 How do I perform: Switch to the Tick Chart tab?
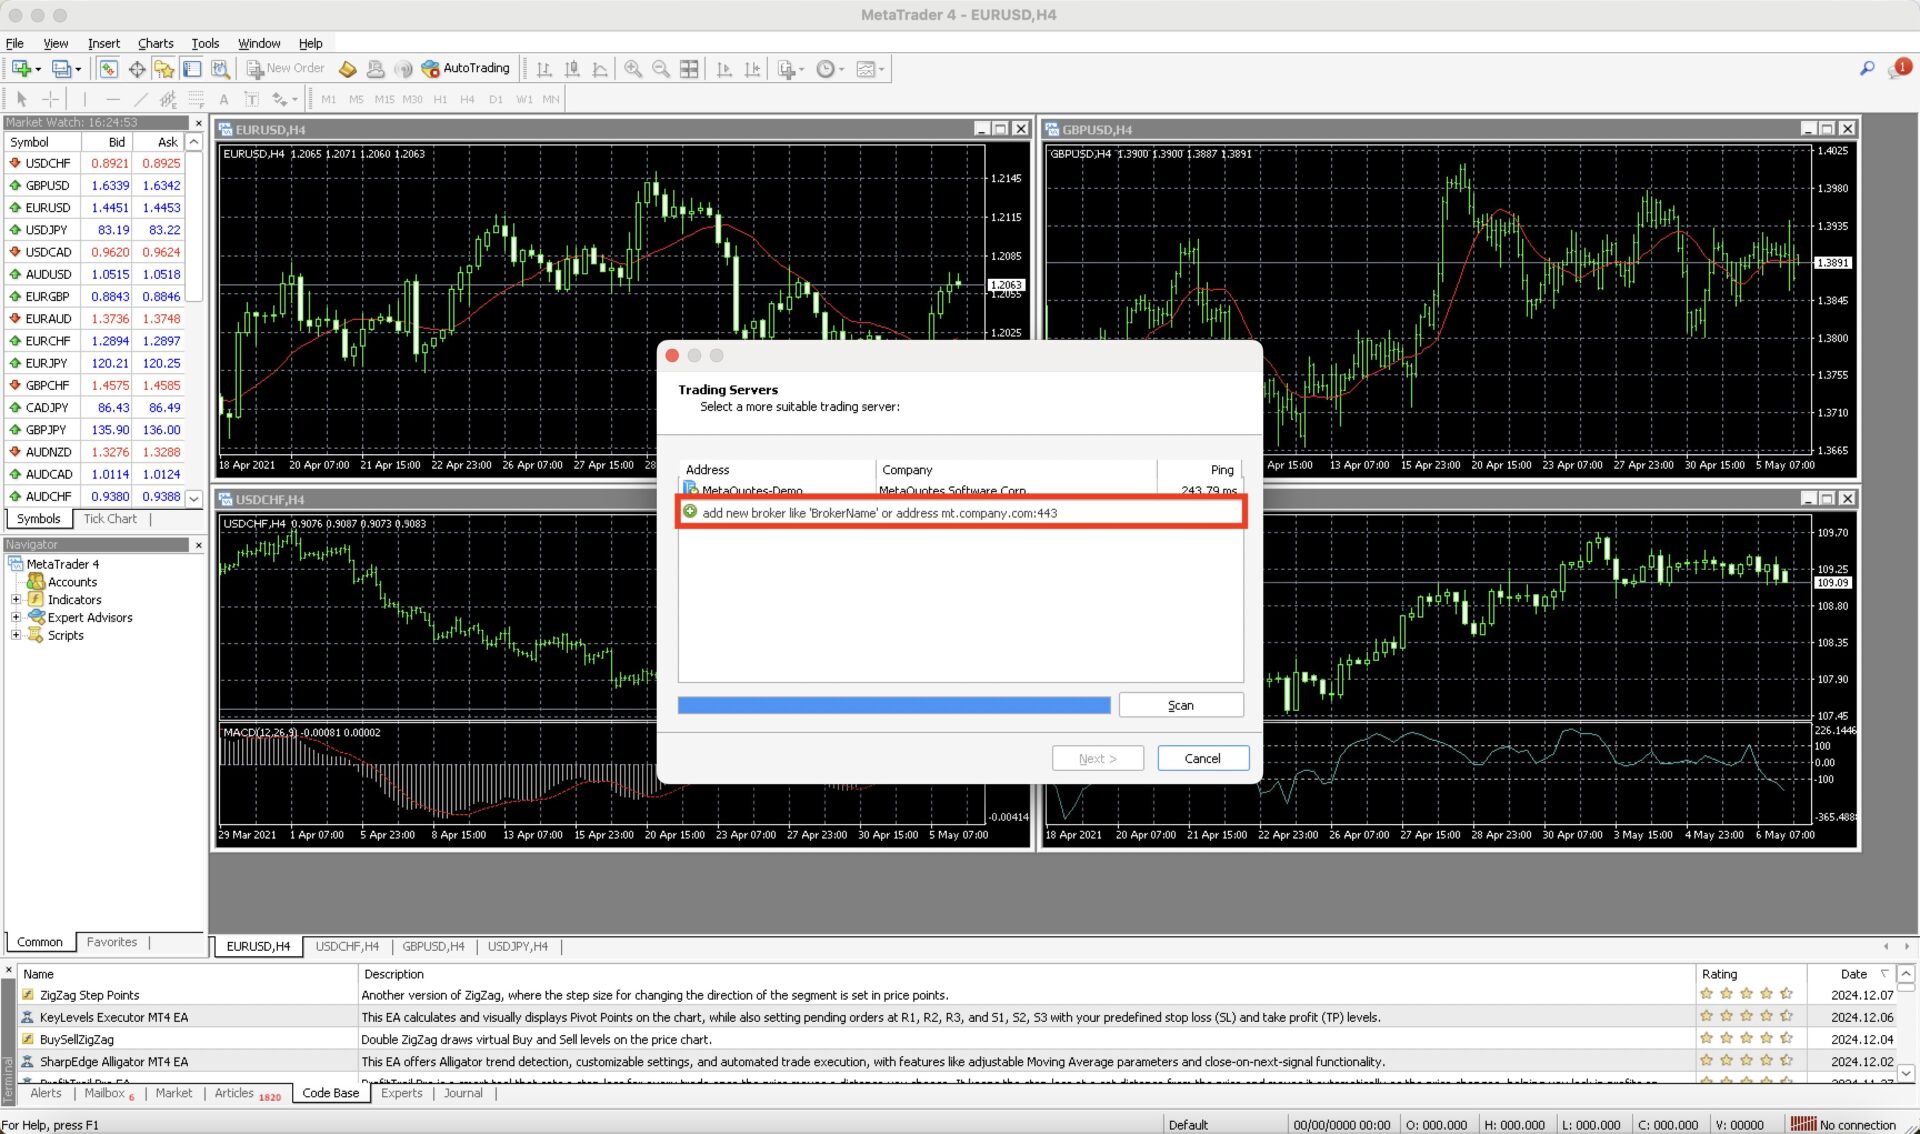(x=110, y=519)
